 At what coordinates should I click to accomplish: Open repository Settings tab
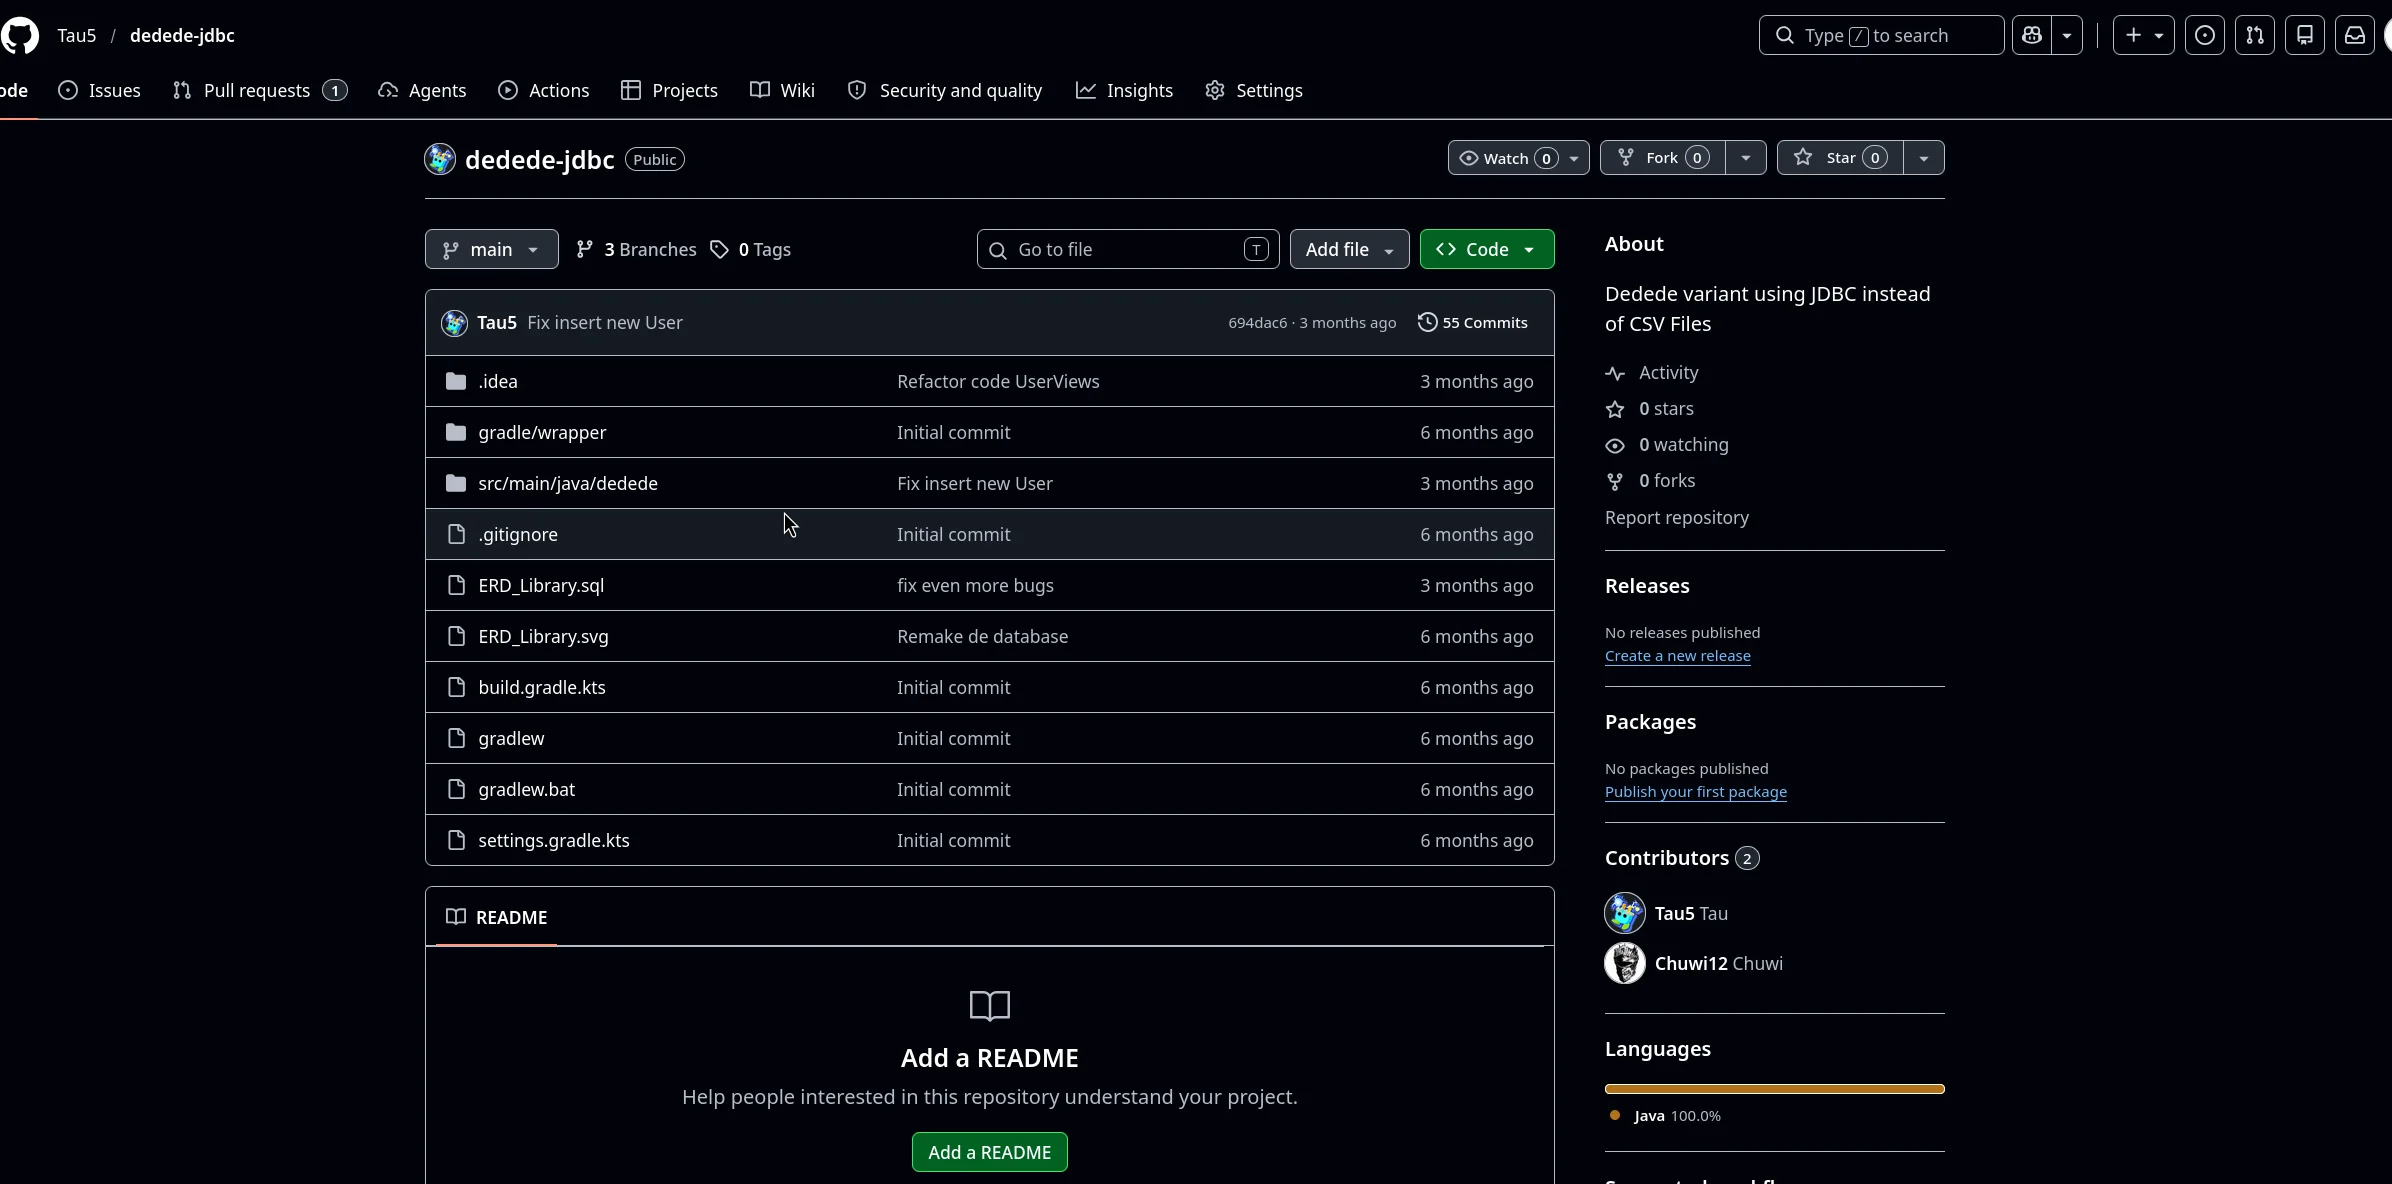1254,90
